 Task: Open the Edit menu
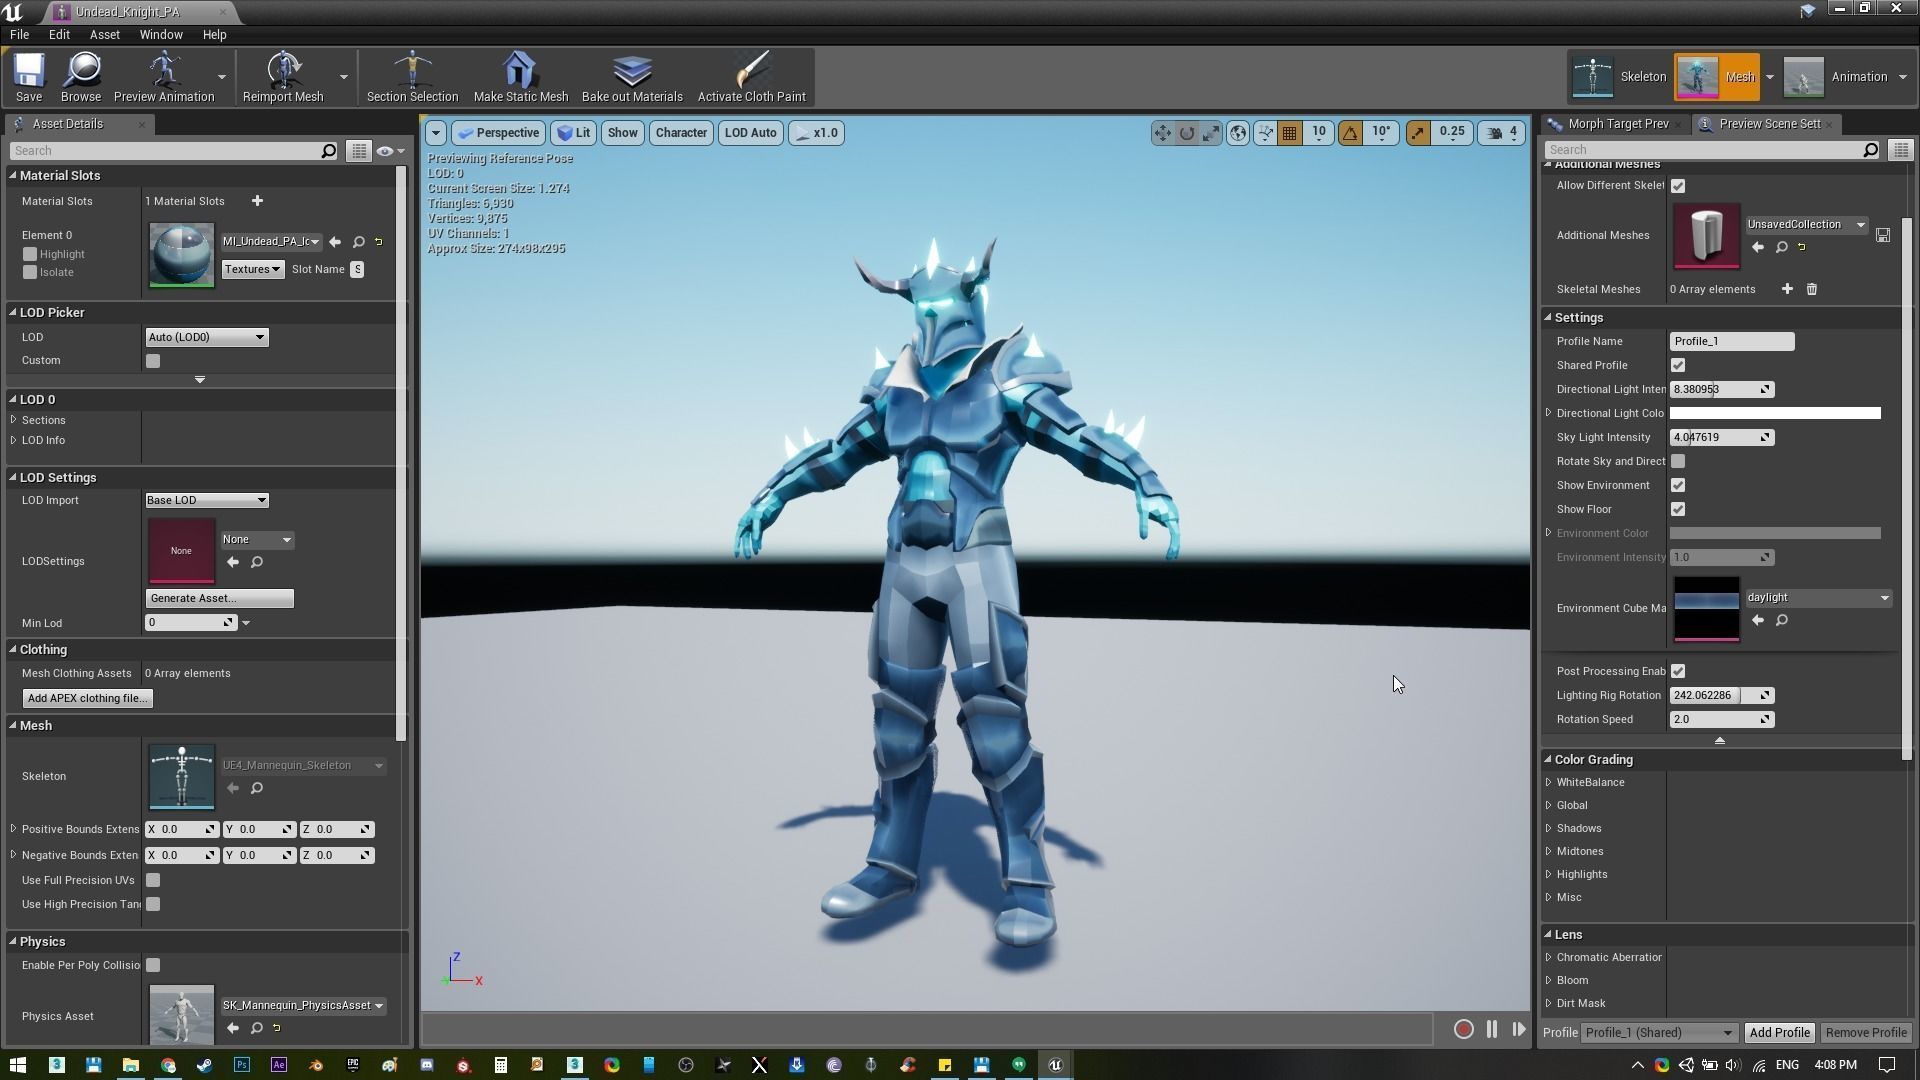[x=59, y=34]
